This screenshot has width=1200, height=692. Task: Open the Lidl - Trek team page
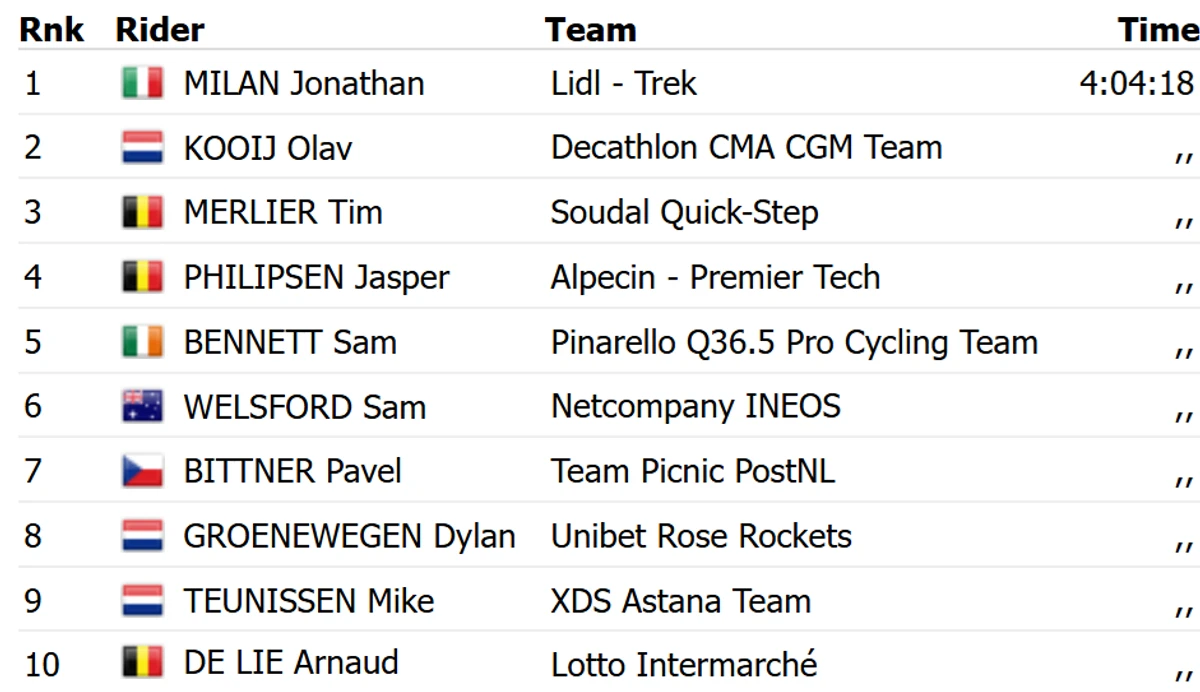pyautogui.click(x=623, y=83)
